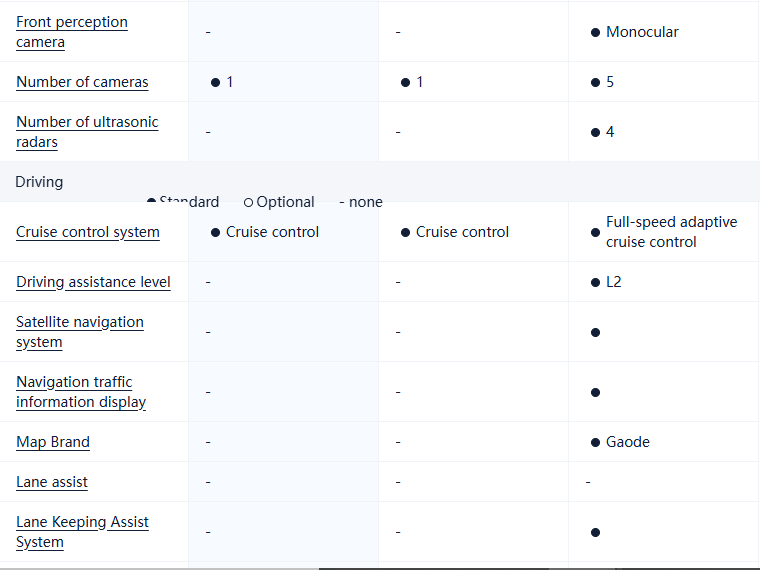Open the Lane assist link

(x=52, y=482)
